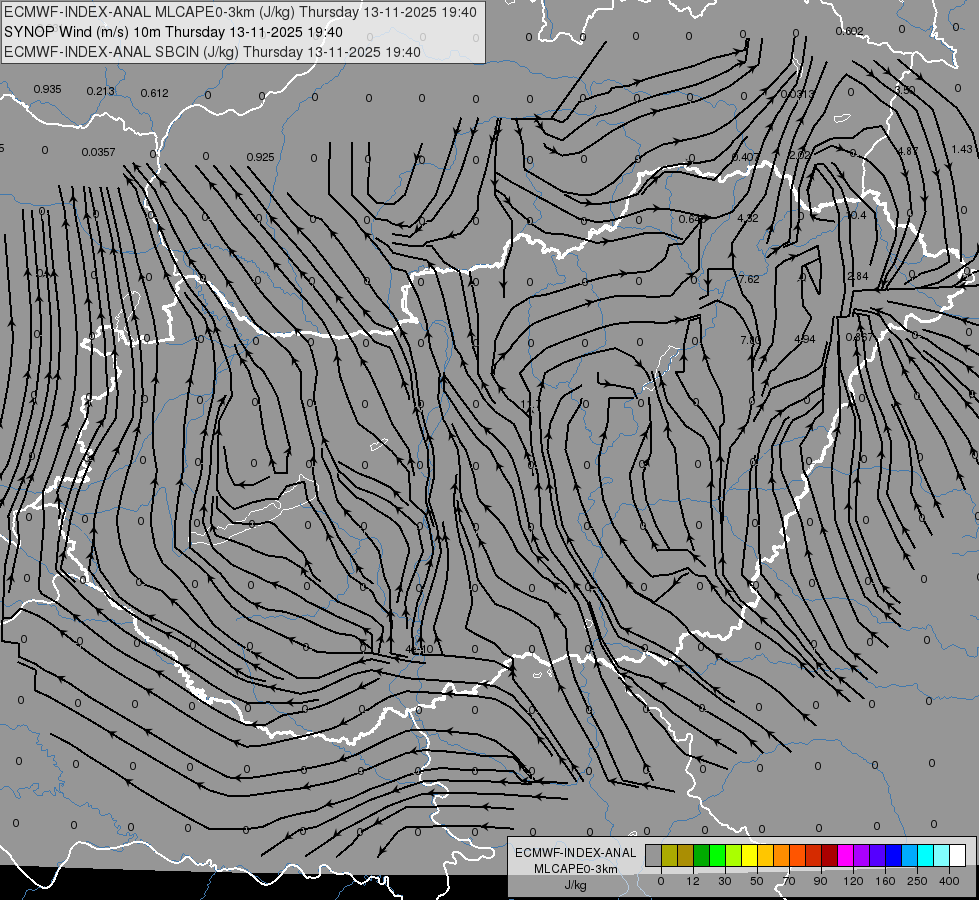Select the deep blue legend swatch
This screenshot has width=979, height=900.
pos(894,855)
